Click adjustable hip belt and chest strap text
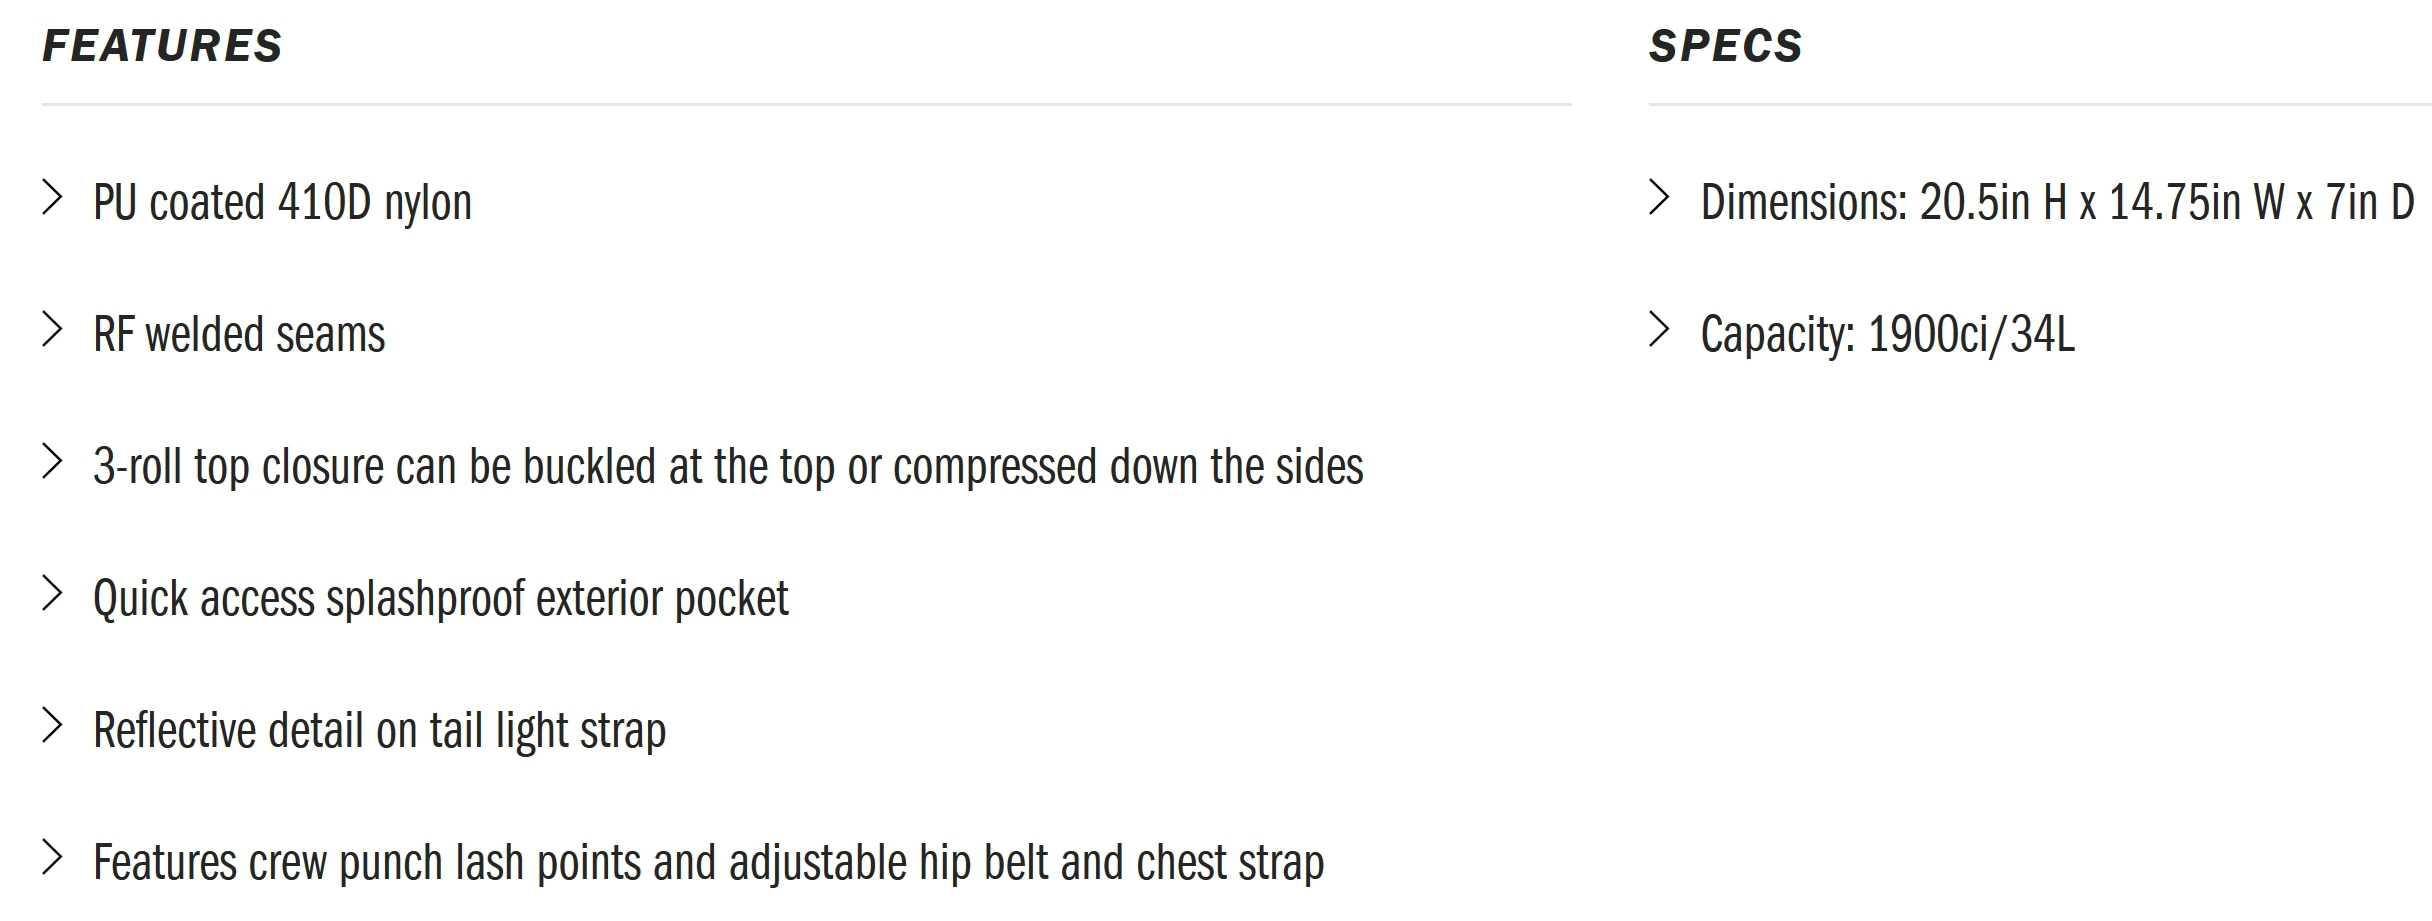Screen dimensions: 2432x921 pos(1027,863)
